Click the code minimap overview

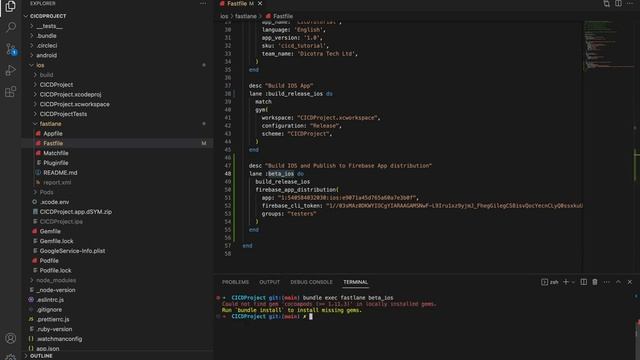coord(608,45)
